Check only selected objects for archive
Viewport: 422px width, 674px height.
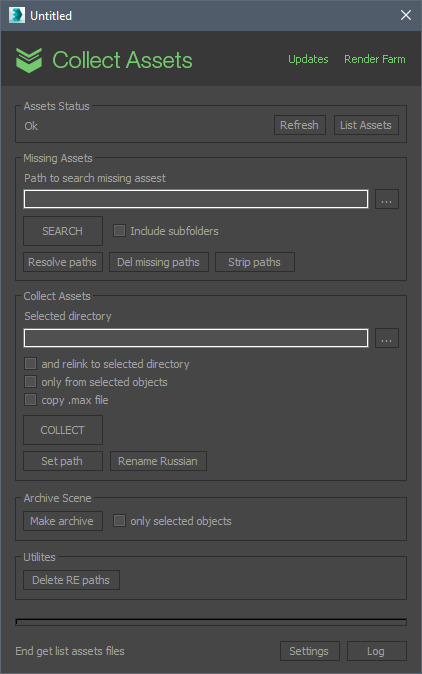[x=119, y=521]
